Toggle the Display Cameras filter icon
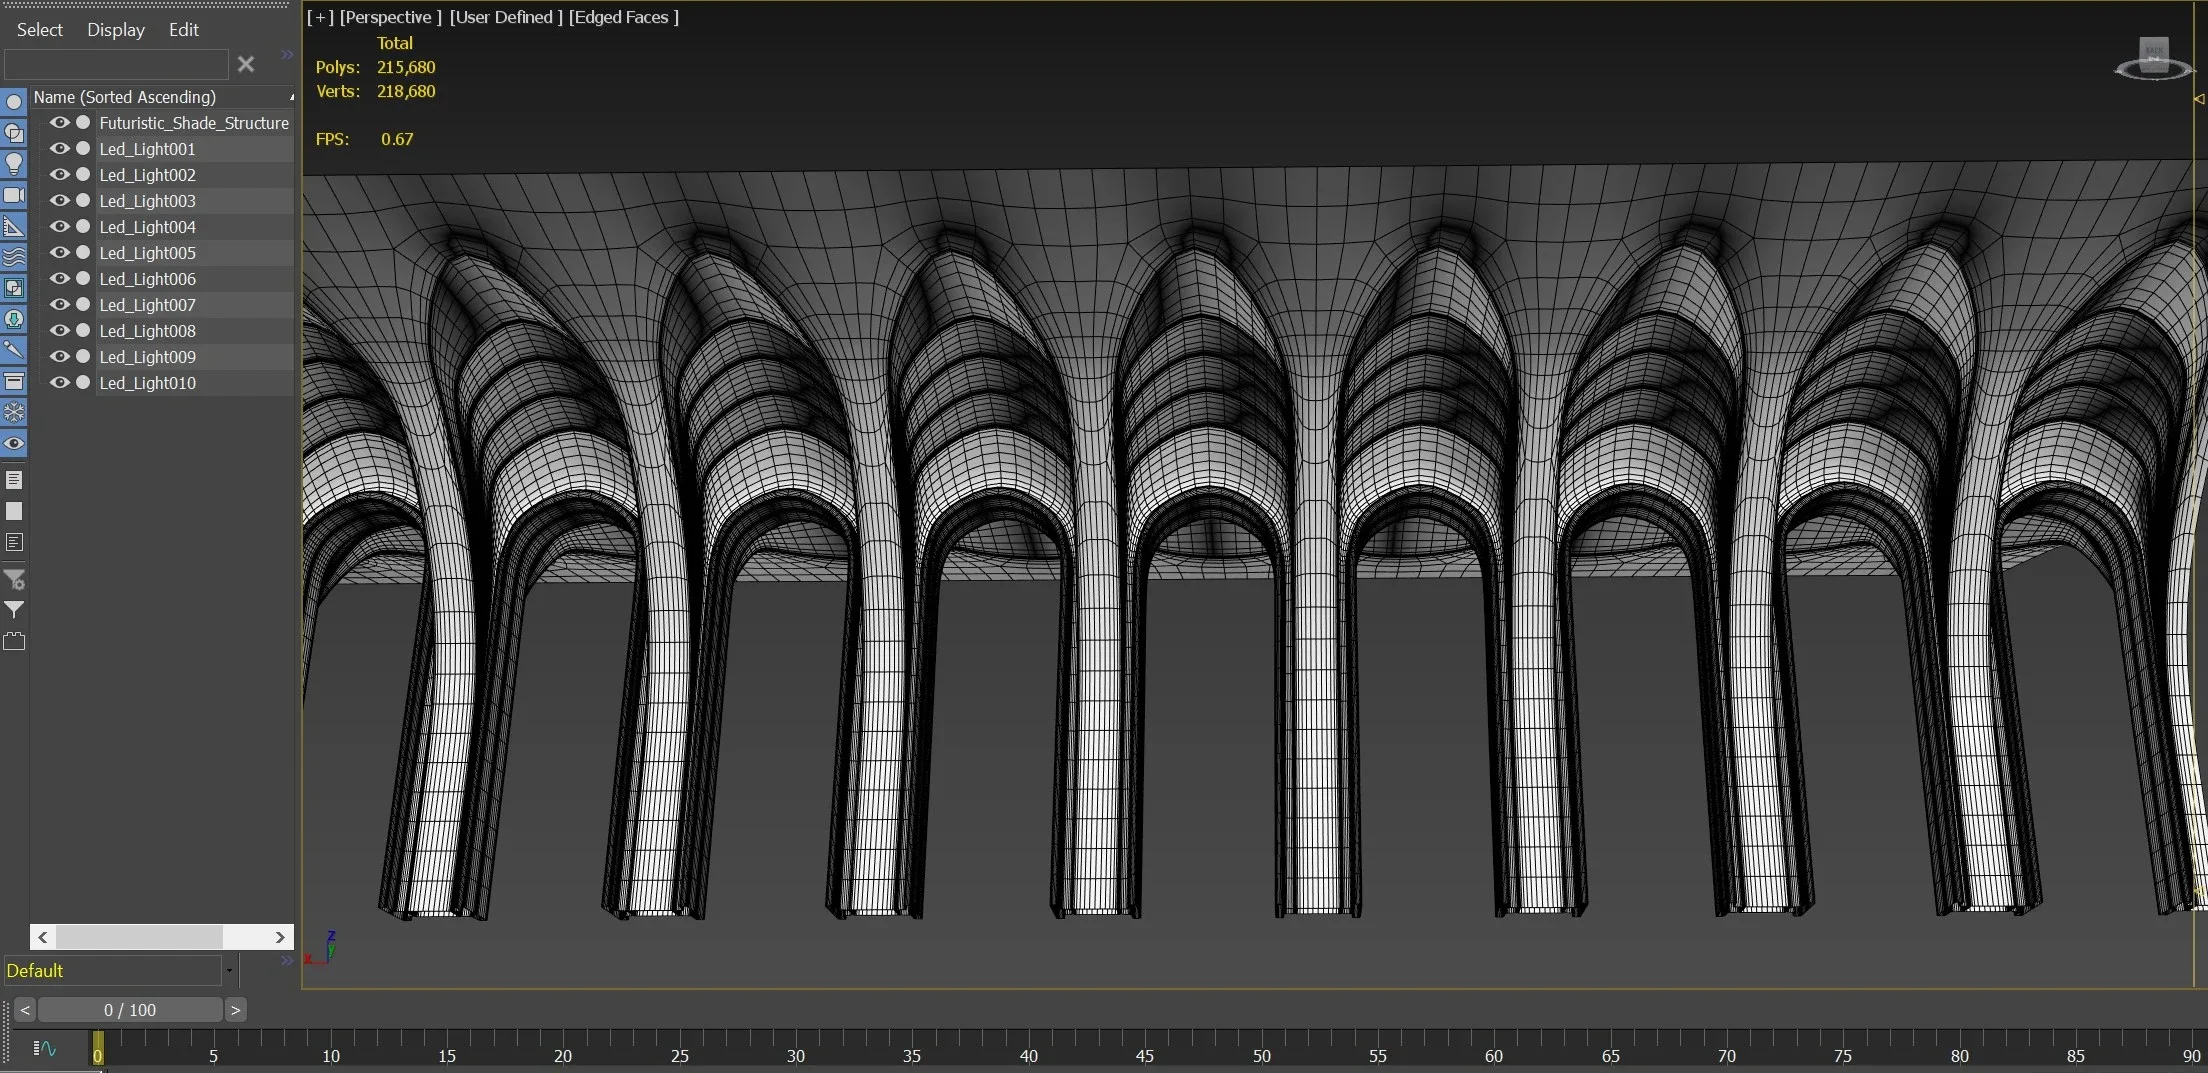2208x1073 pixels. coord(14,195)
